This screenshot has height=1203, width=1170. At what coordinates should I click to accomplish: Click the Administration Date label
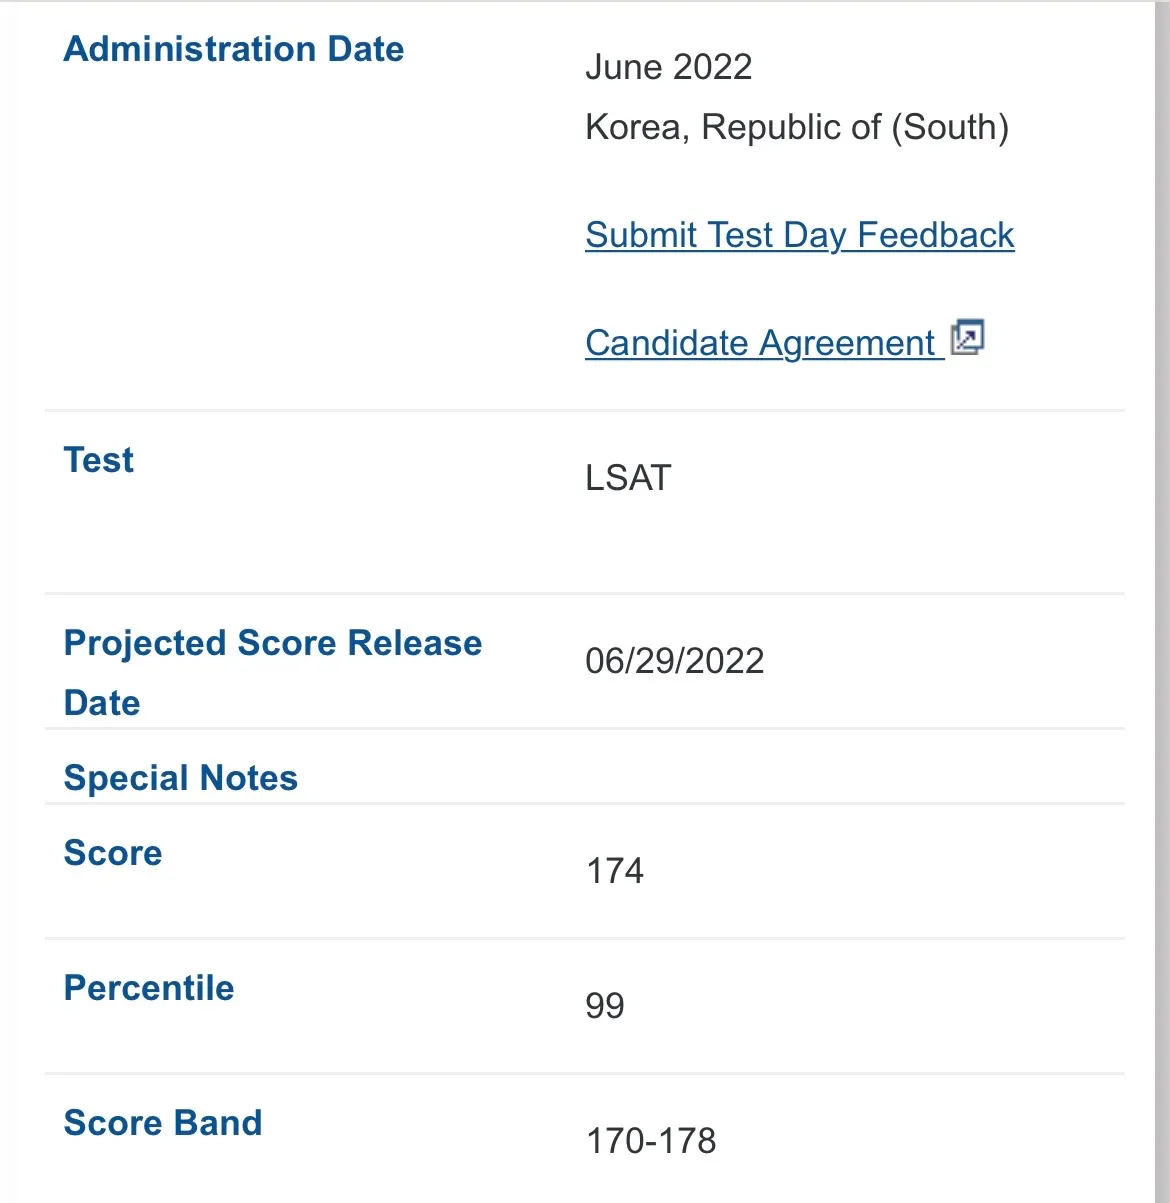click(x=234, y=49)
